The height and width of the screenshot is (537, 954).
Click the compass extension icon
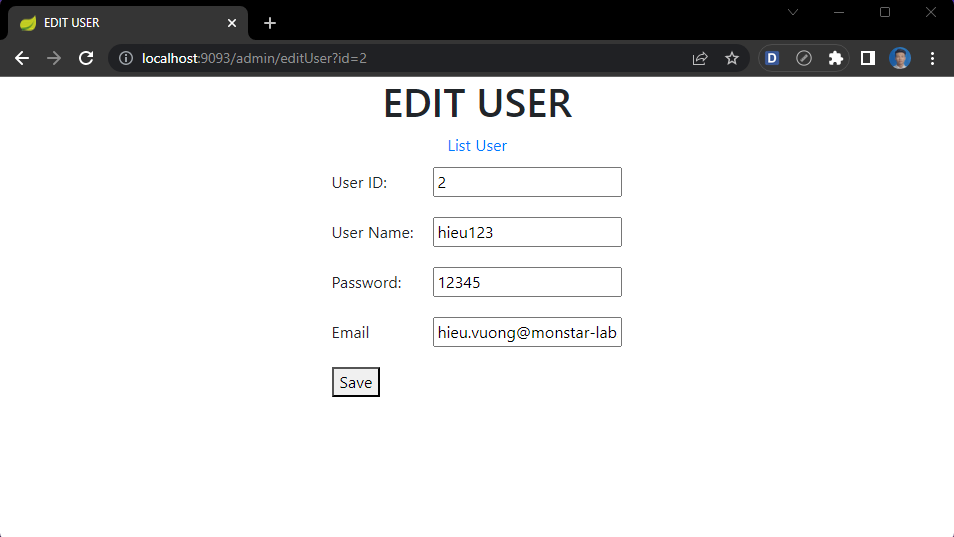tap(804, 58)
